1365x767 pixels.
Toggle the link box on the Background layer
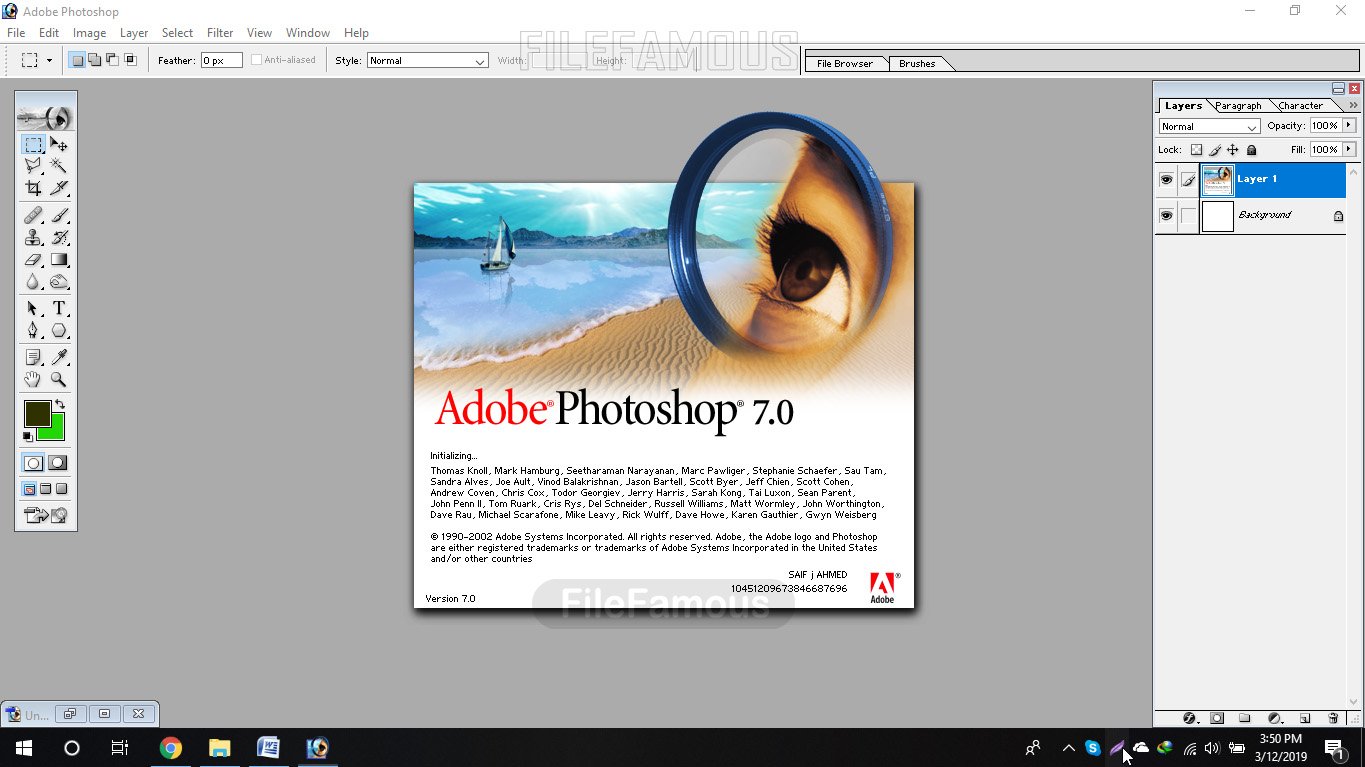click(x=1188, y=216)
